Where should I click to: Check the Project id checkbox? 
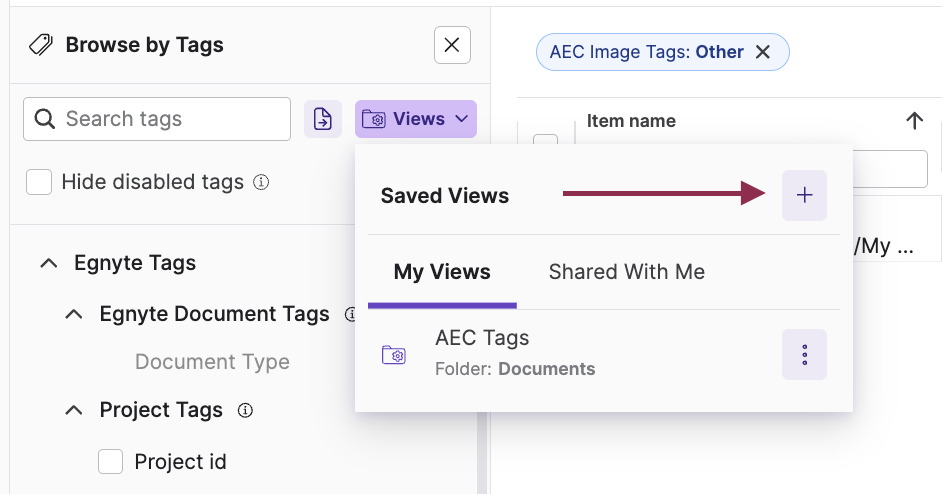[111, 462]
